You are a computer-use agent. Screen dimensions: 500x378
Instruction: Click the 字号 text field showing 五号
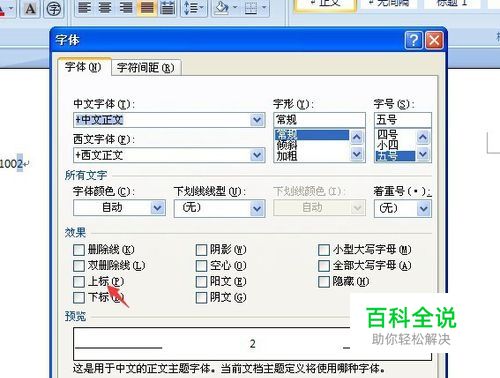coord(403,120)
